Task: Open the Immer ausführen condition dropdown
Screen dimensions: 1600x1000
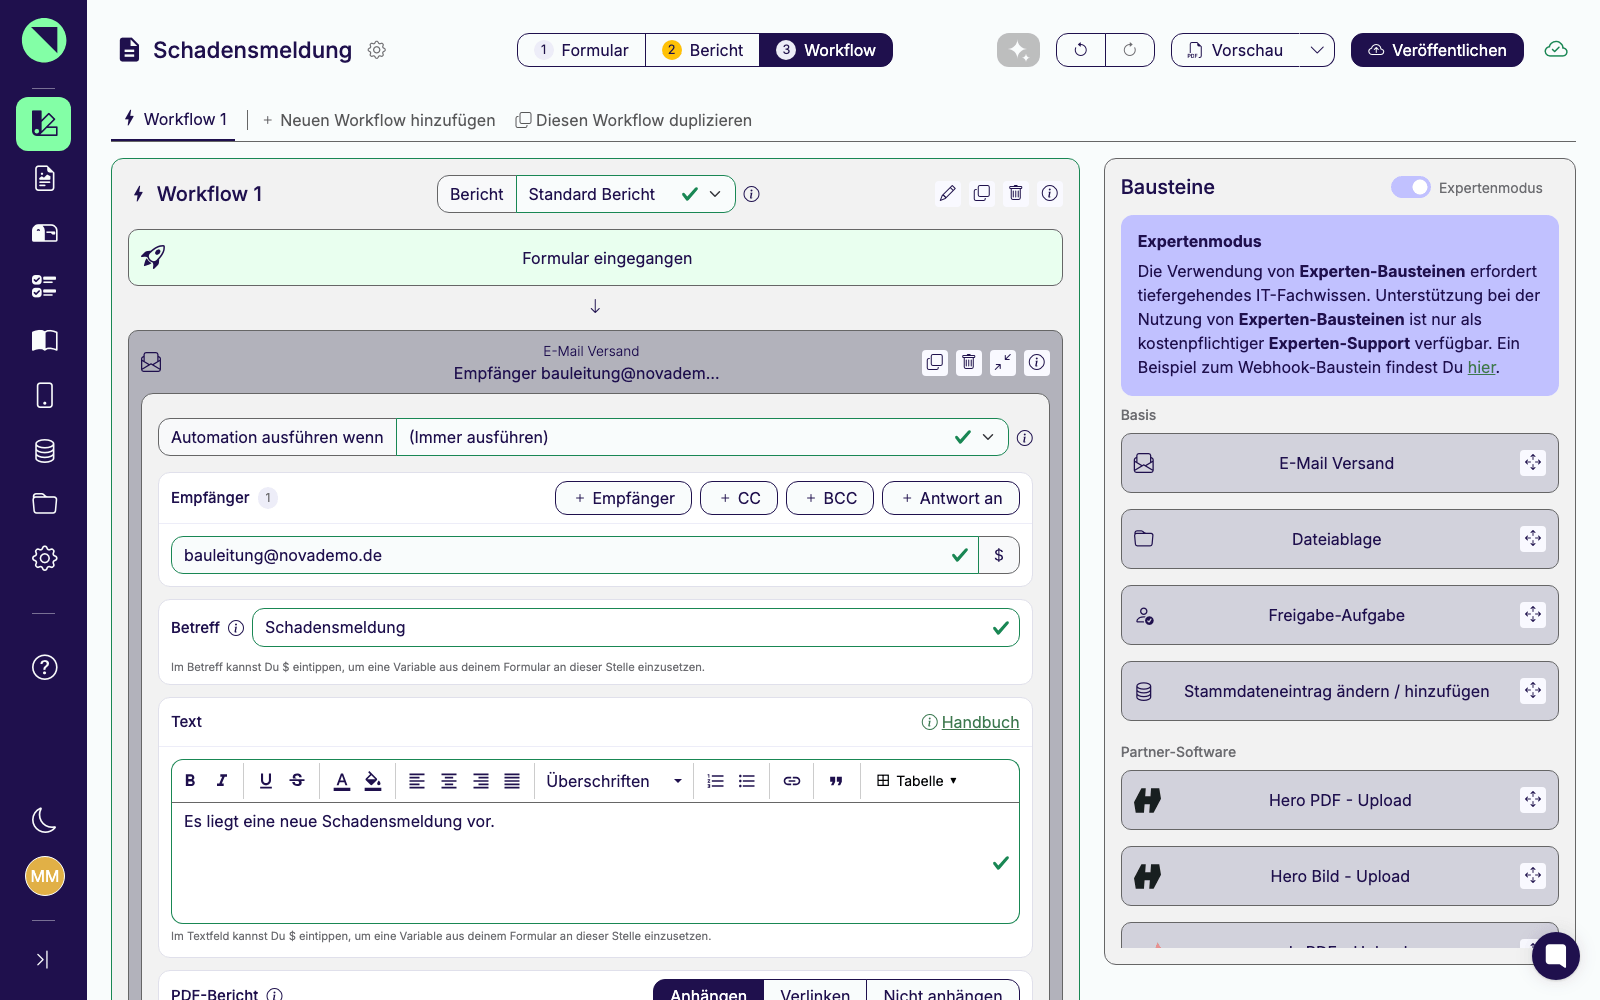Action: click(702, 437)
